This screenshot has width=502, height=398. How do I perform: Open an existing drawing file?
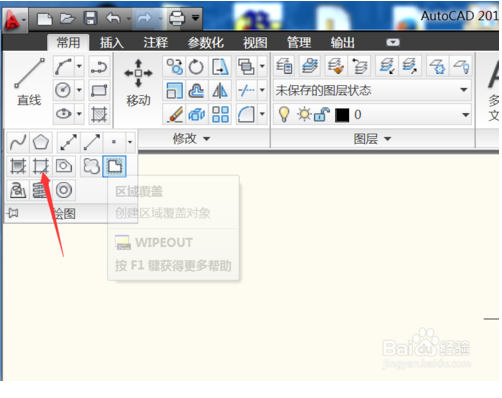click(x=67, y=18)
